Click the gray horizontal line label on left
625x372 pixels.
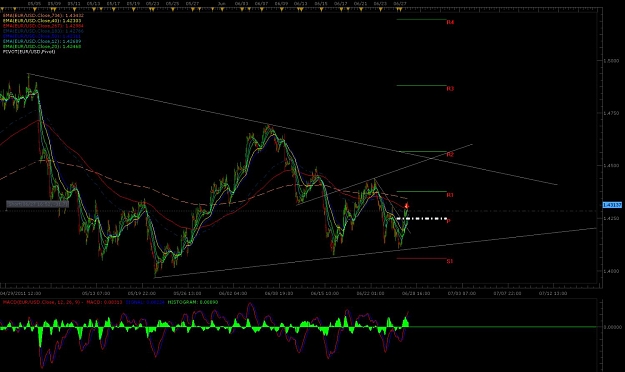[x=37, y=204]
